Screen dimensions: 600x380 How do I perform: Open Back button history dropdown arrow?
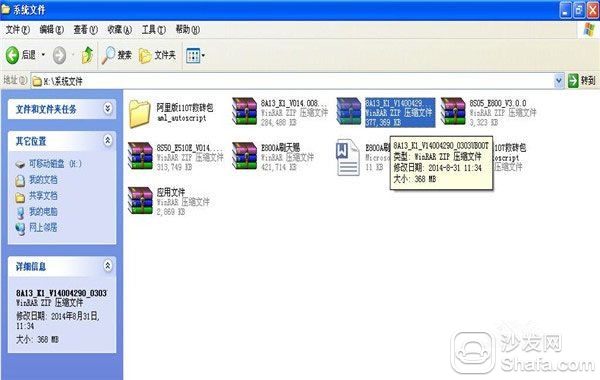[x=43, y=55]
